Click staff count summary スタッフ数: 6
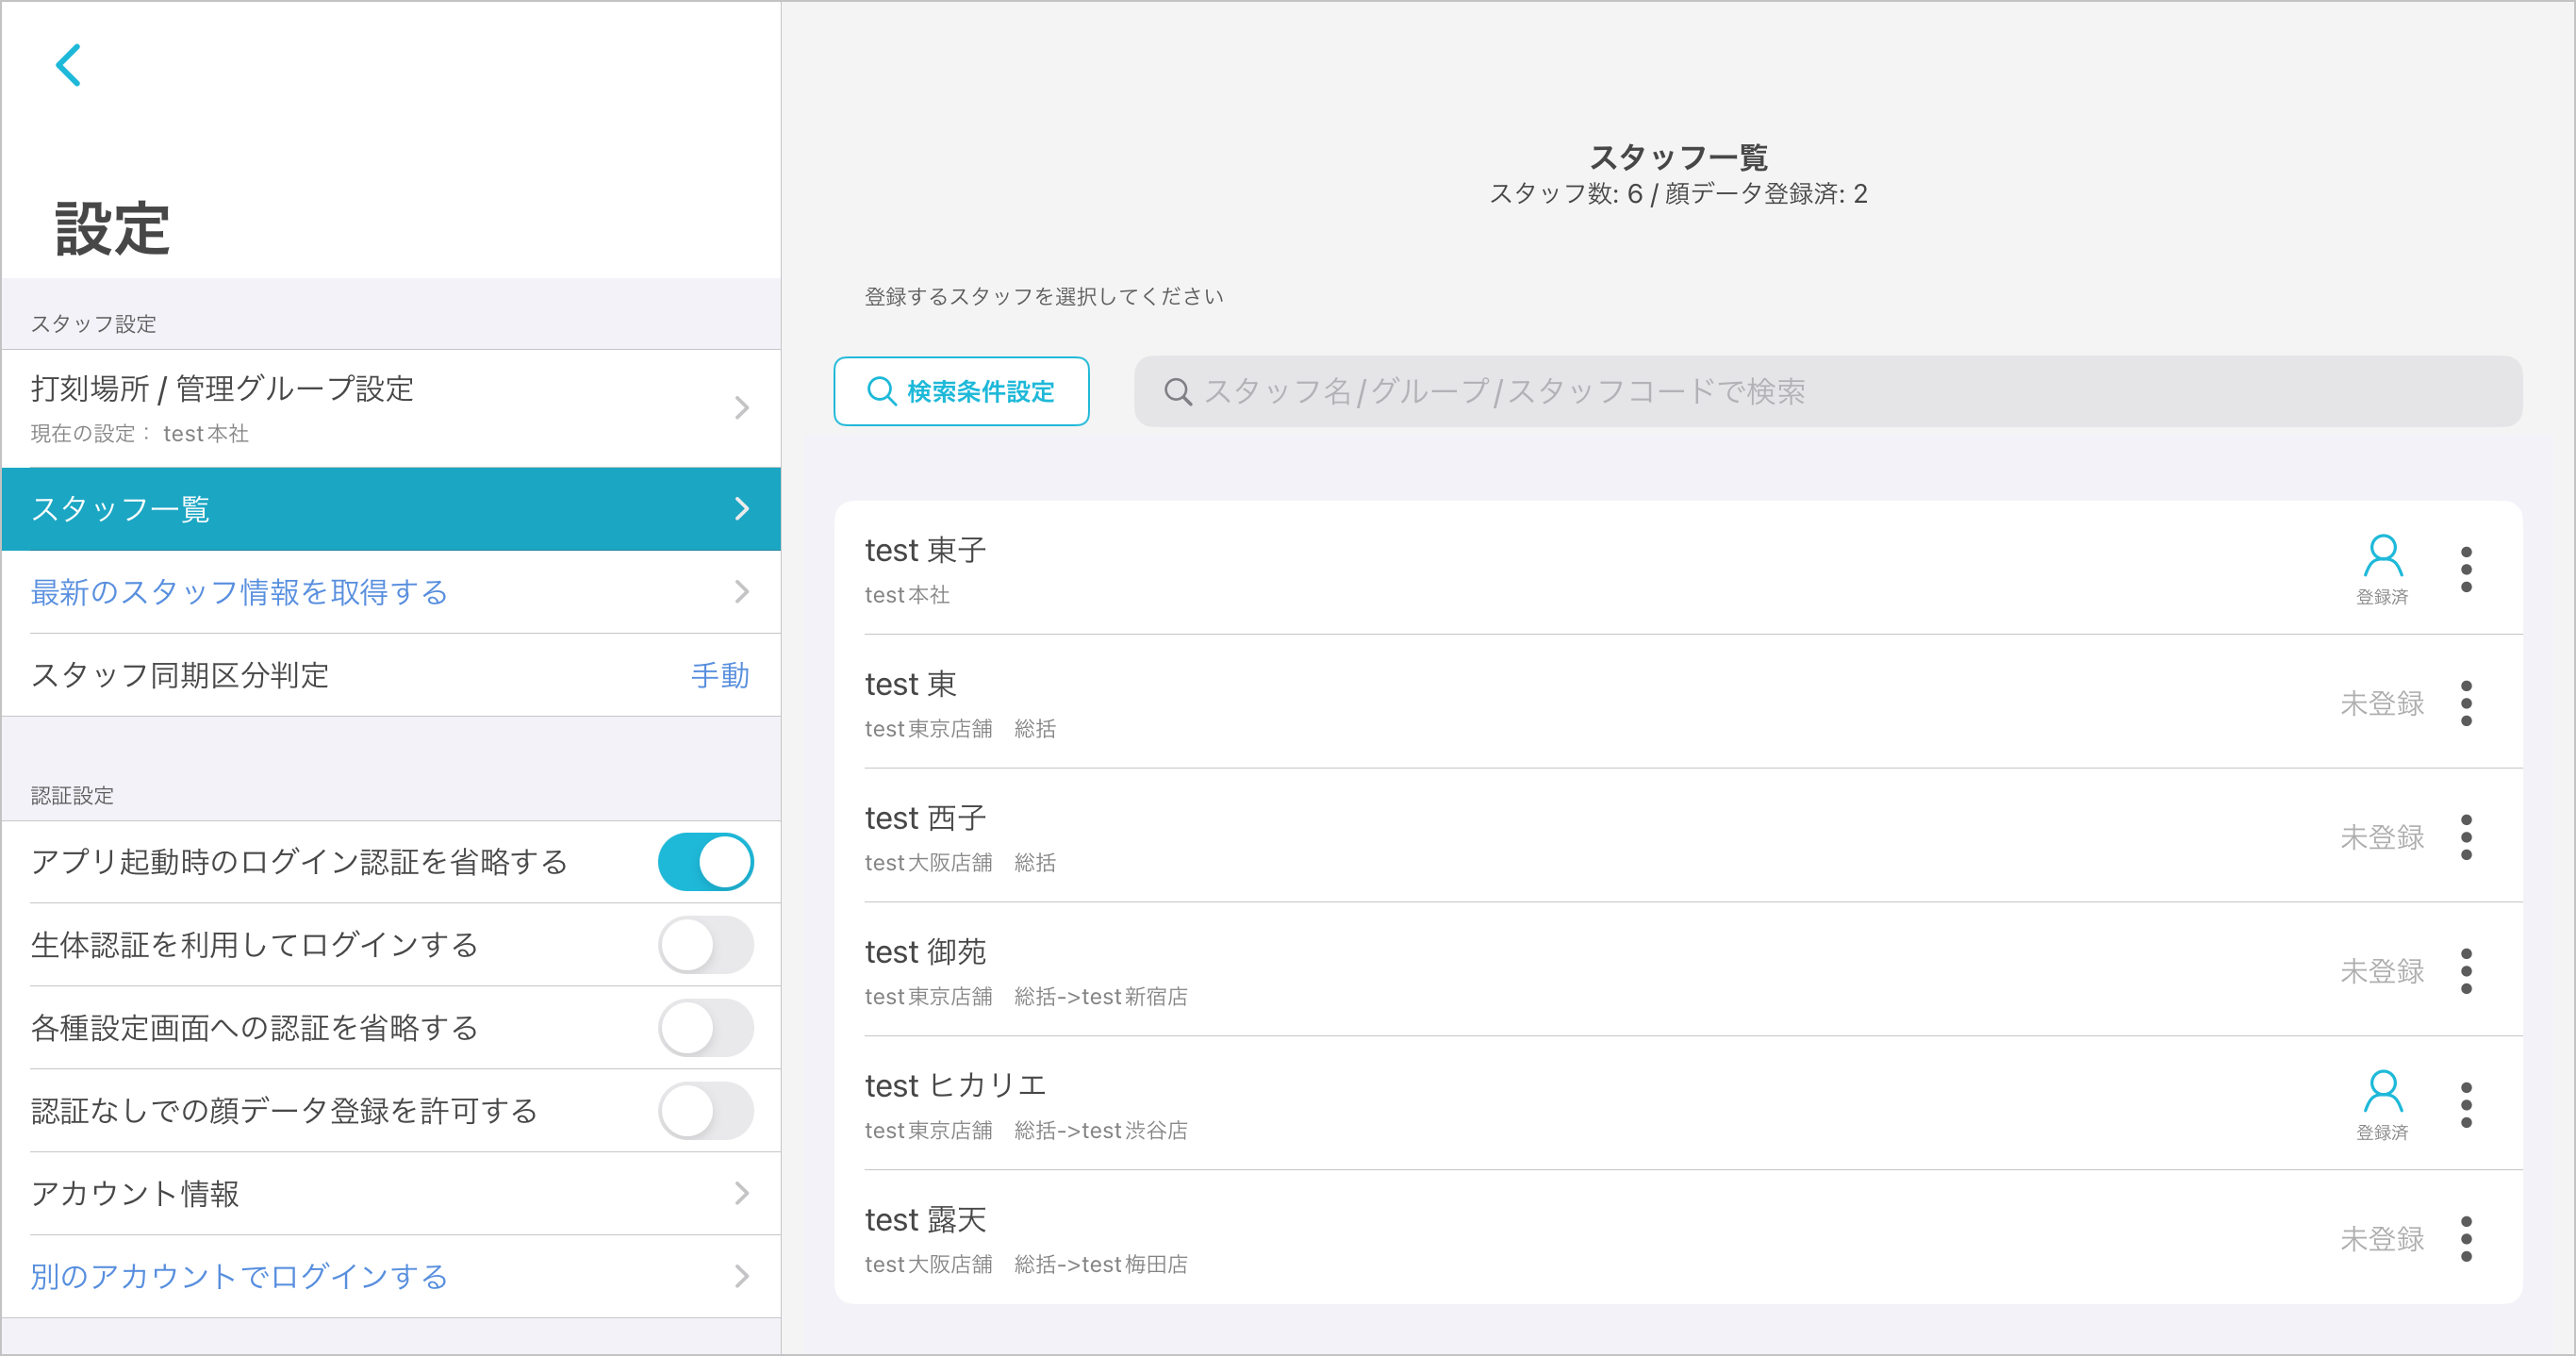This screenshot has width=2576, height=1356. [1566, 193]
